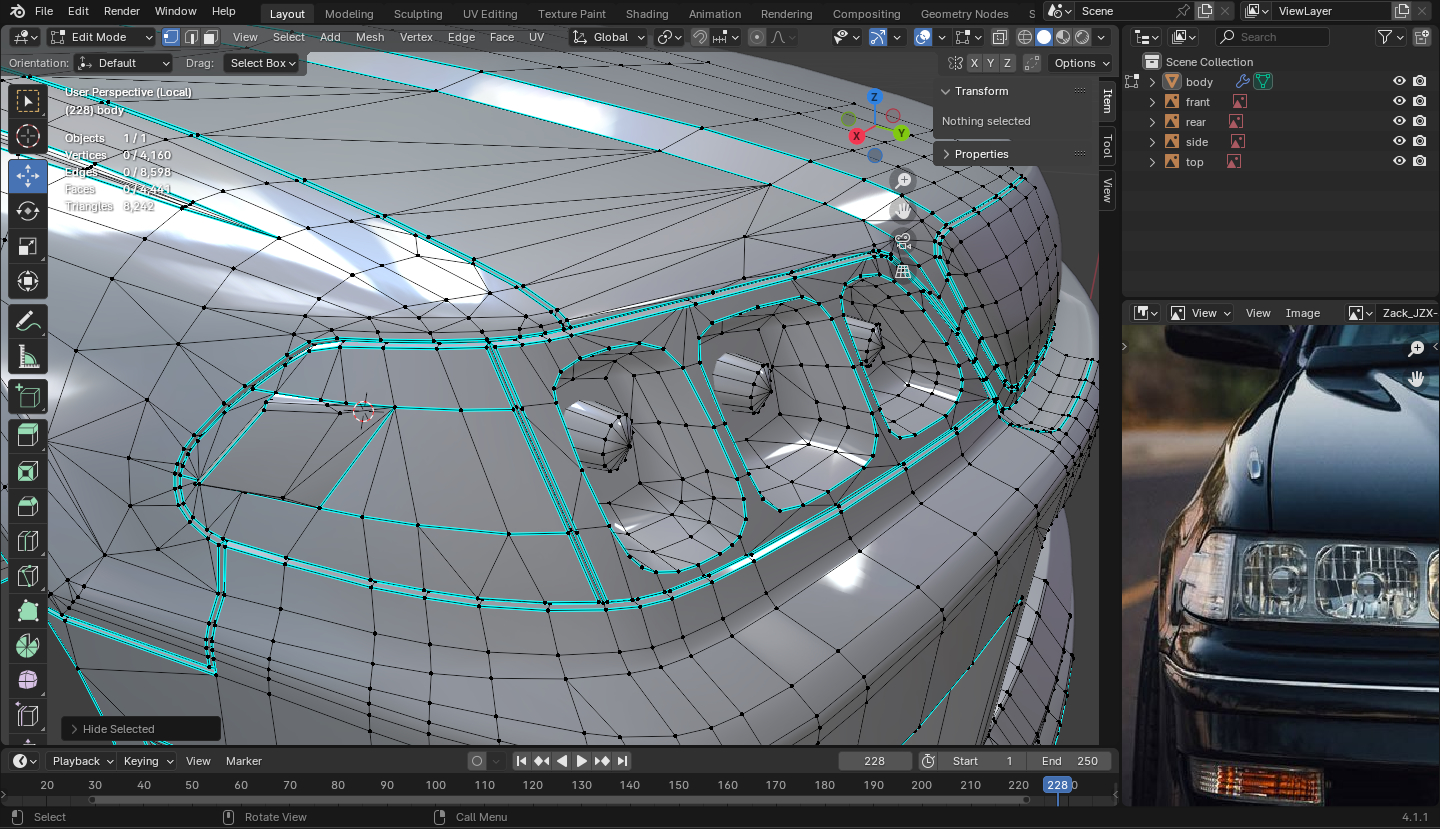Select the Move tool in toolbar
Image resolution: width=1440 pixels, height=829 pixels.
[28, 175]
